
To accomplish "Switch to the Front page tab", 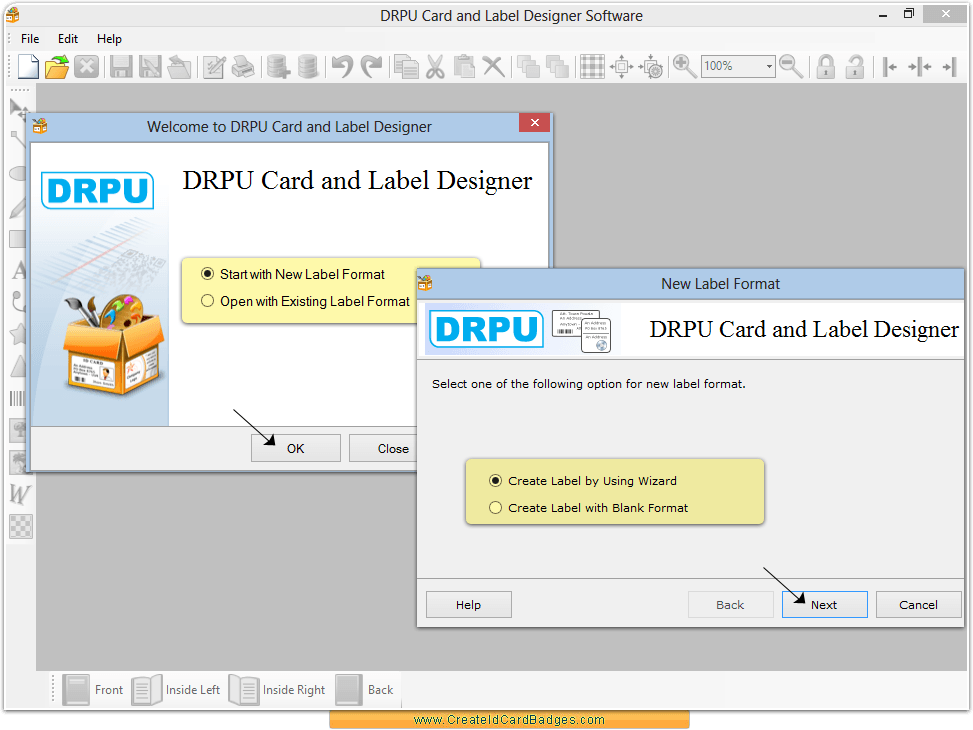I will point(93,690).
